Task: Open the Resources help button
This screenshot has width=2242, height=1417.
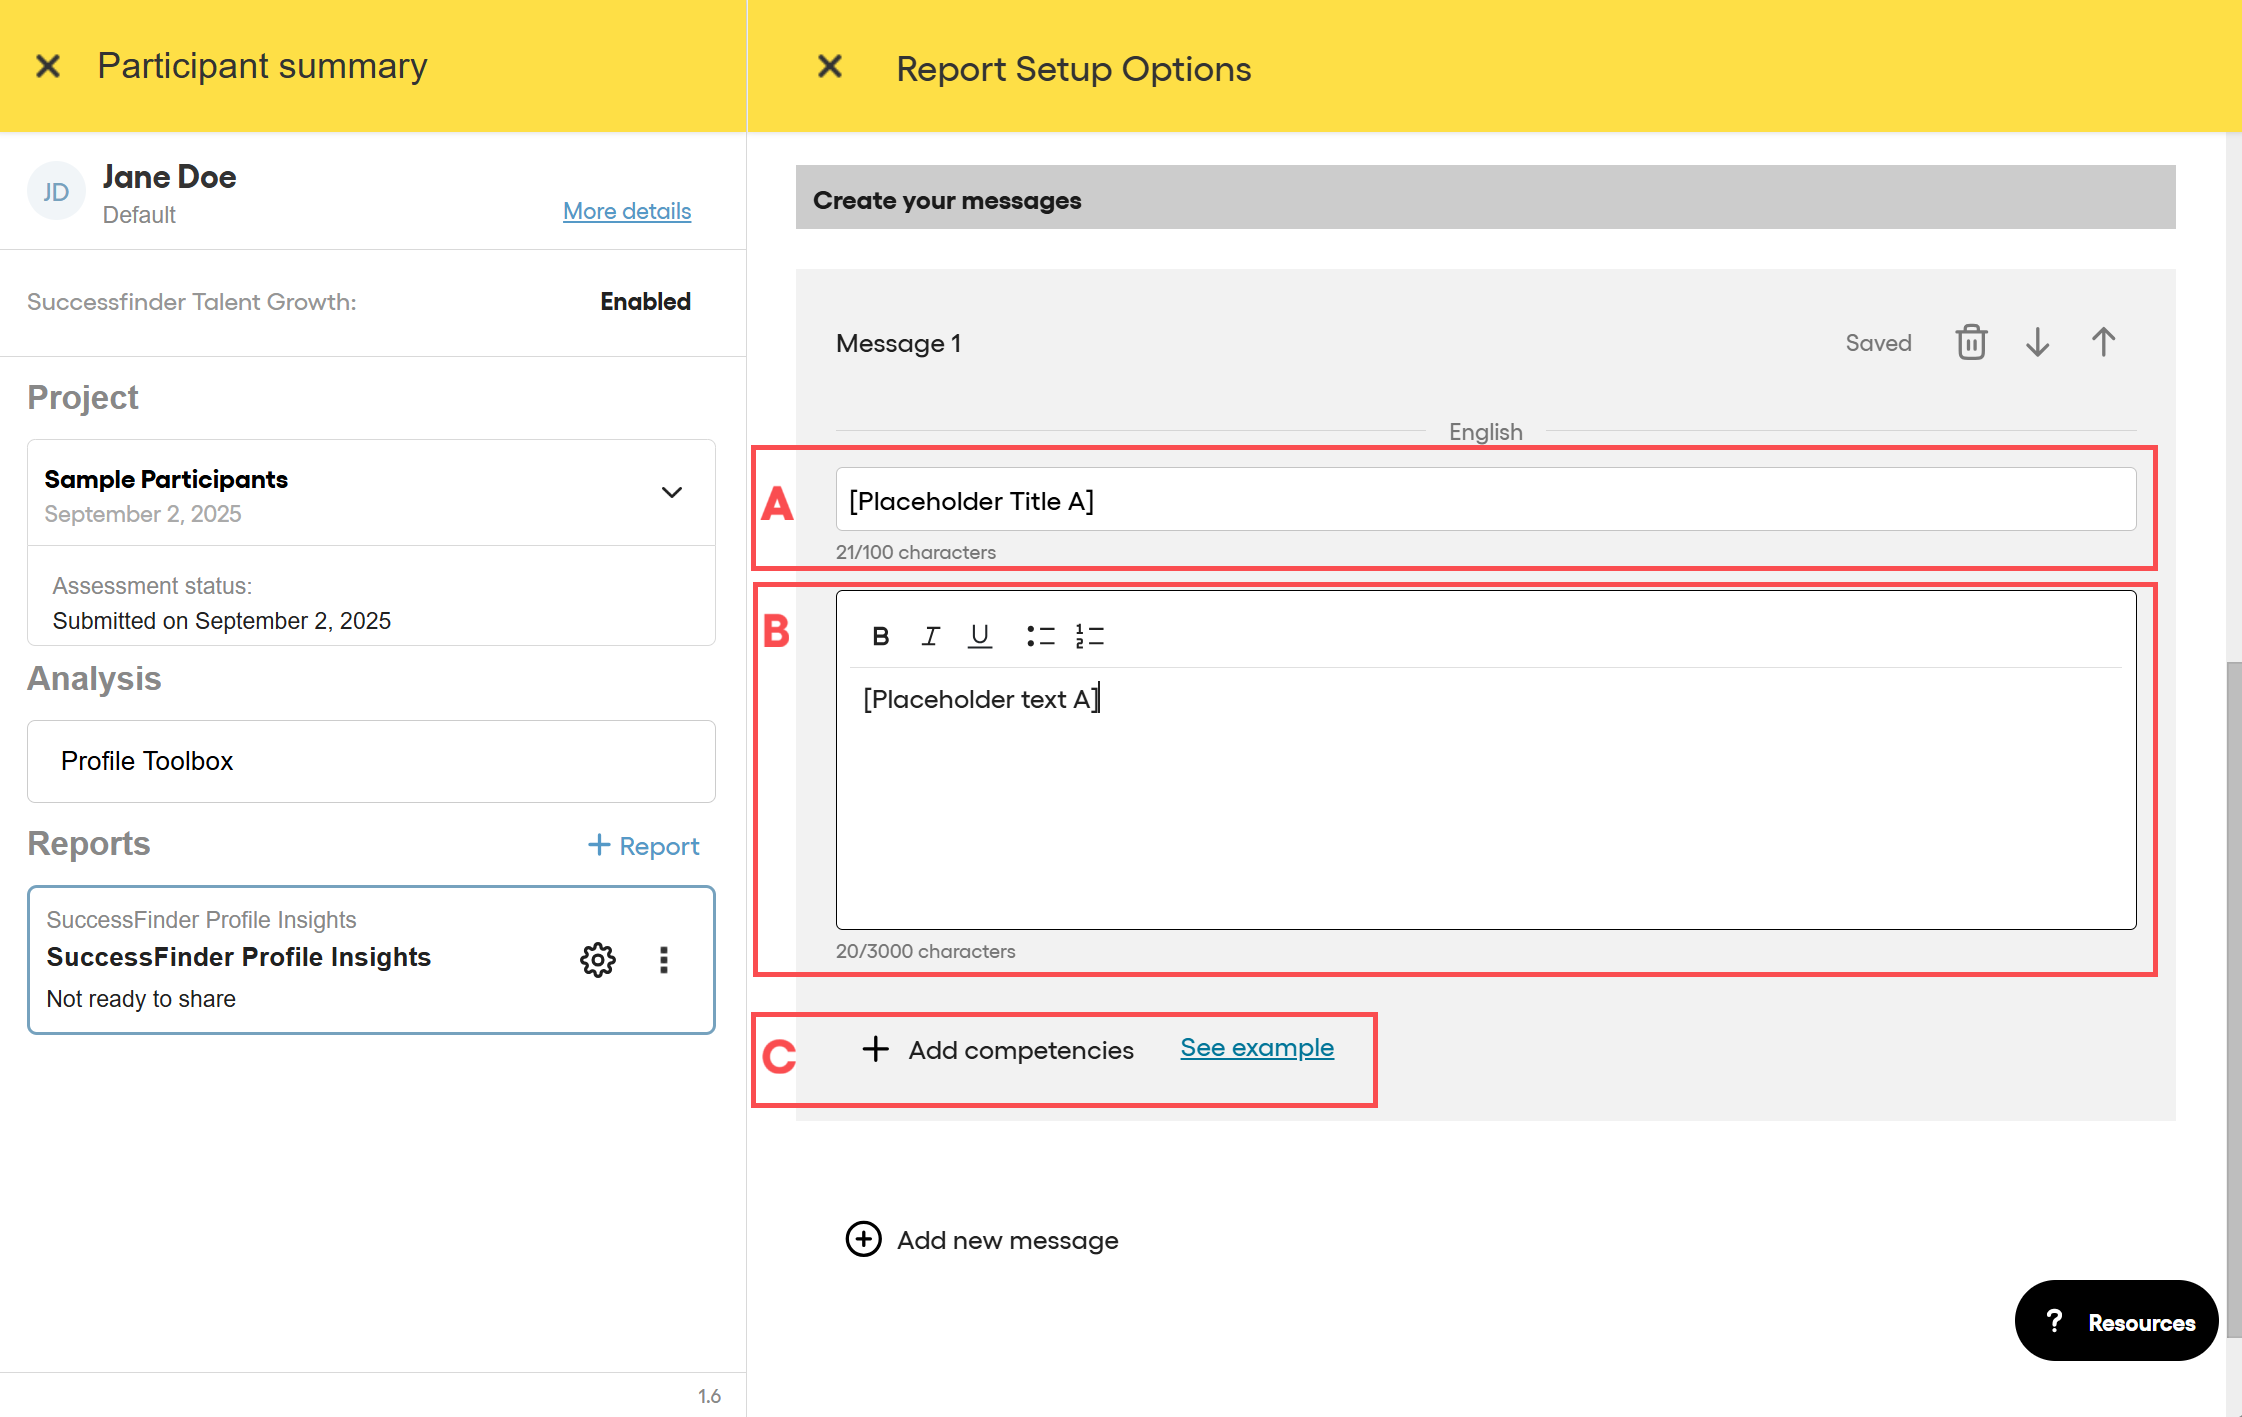Action: pyautogui.click(x=2116, y=1321)
